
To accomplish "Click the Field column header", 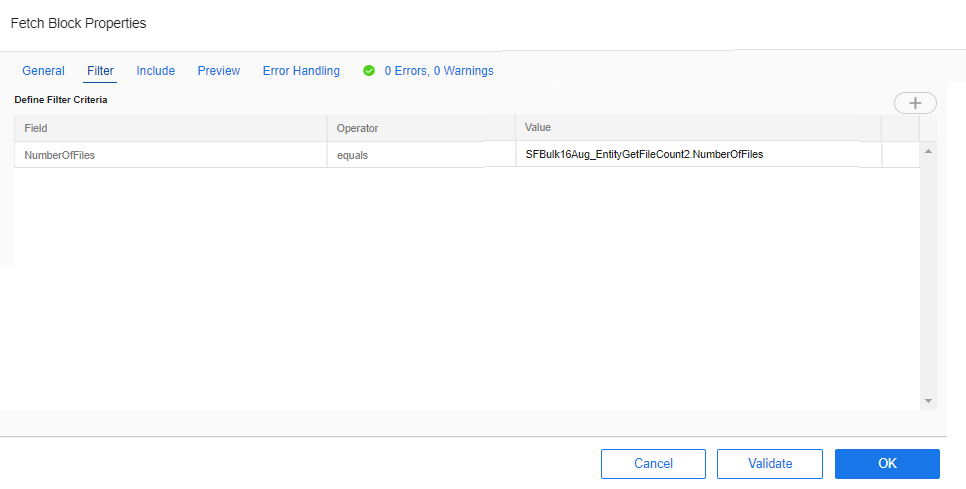I will point(171,128).
